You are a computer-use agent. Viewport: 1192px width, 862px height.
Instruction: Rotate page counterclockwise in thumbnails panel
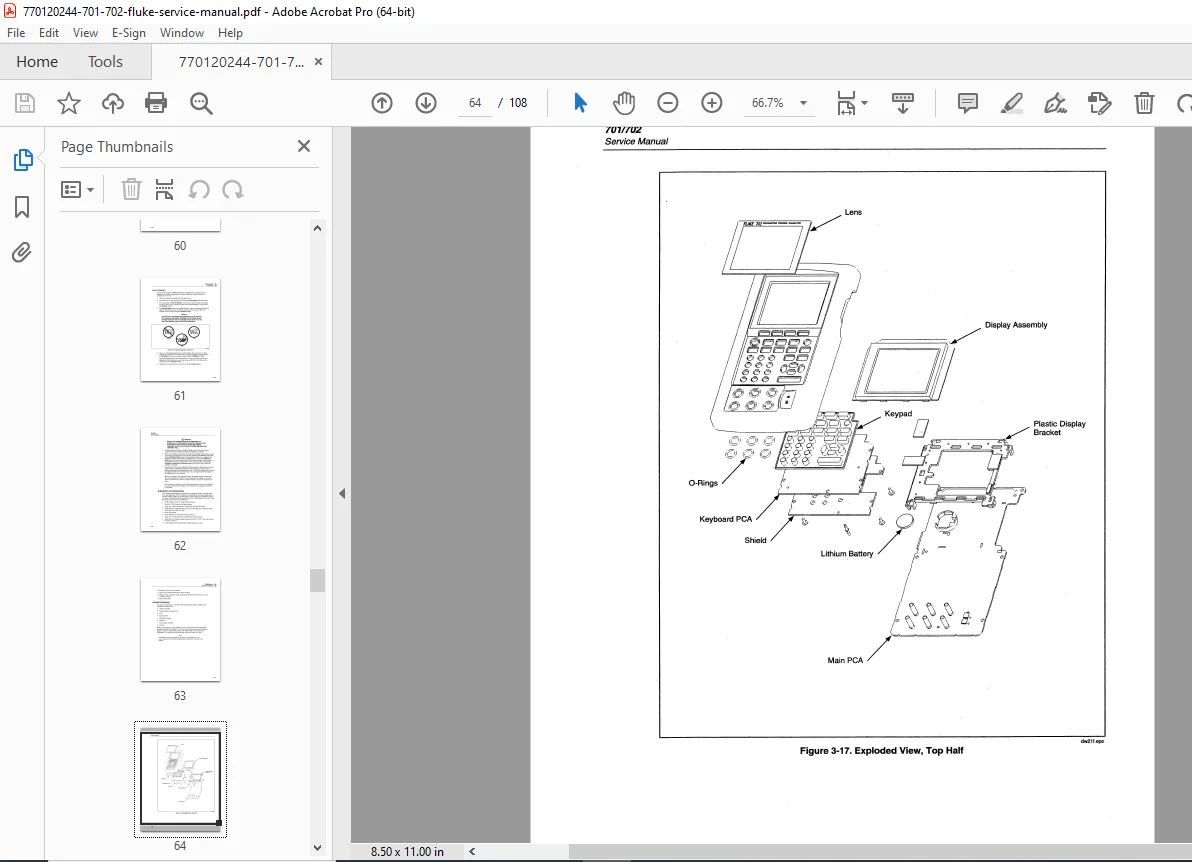[x=199, y=189]
